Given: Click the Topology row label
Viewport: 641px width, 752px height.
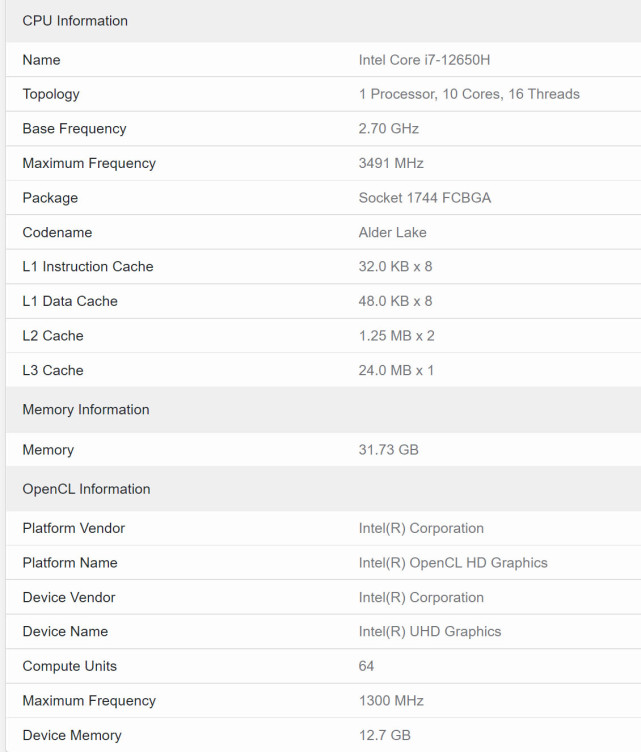Looking at the screenshot, I should pyautogui.click(x=51, y=94).
